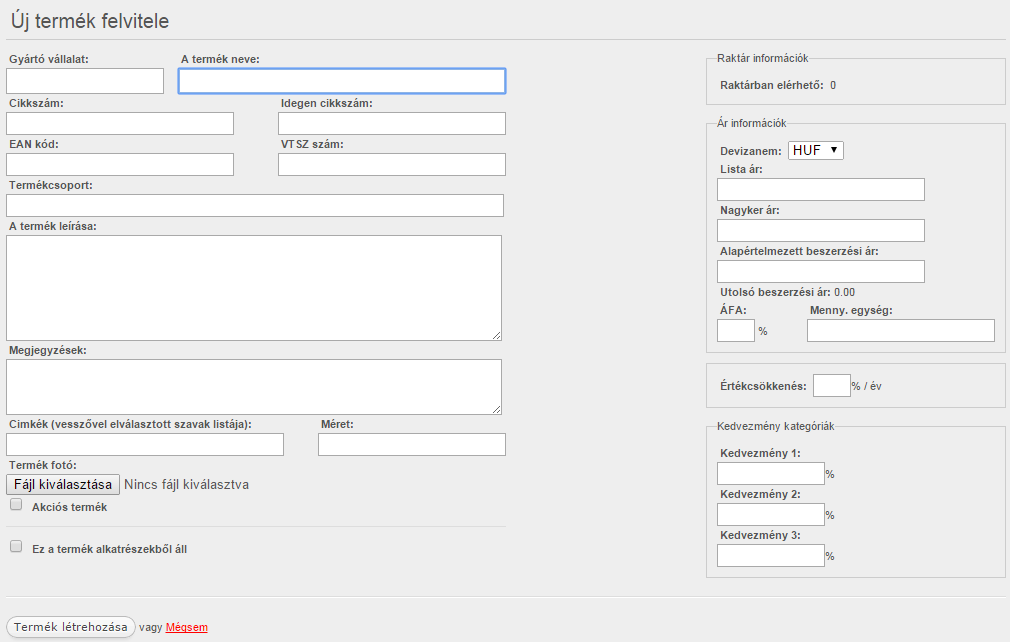The width and height of the screenshot is (1010, 642).
Task: Click inside the Megjegyzések textarea
Action: click(x=254, y=387)
